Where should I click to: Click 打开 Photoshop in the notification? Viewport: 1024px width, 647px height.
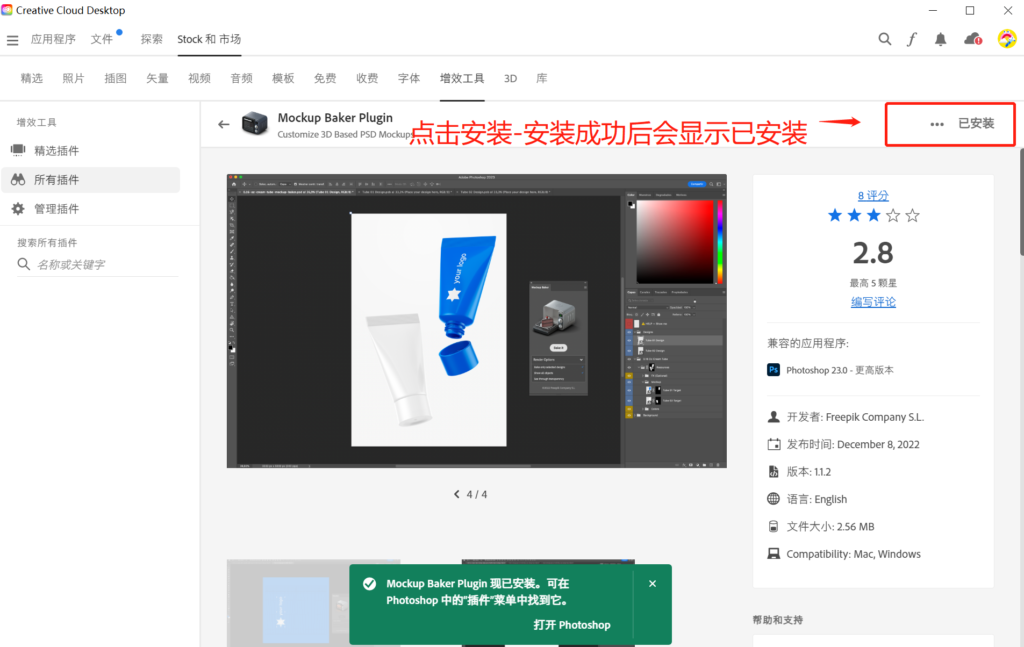click(x=571, y=625)
